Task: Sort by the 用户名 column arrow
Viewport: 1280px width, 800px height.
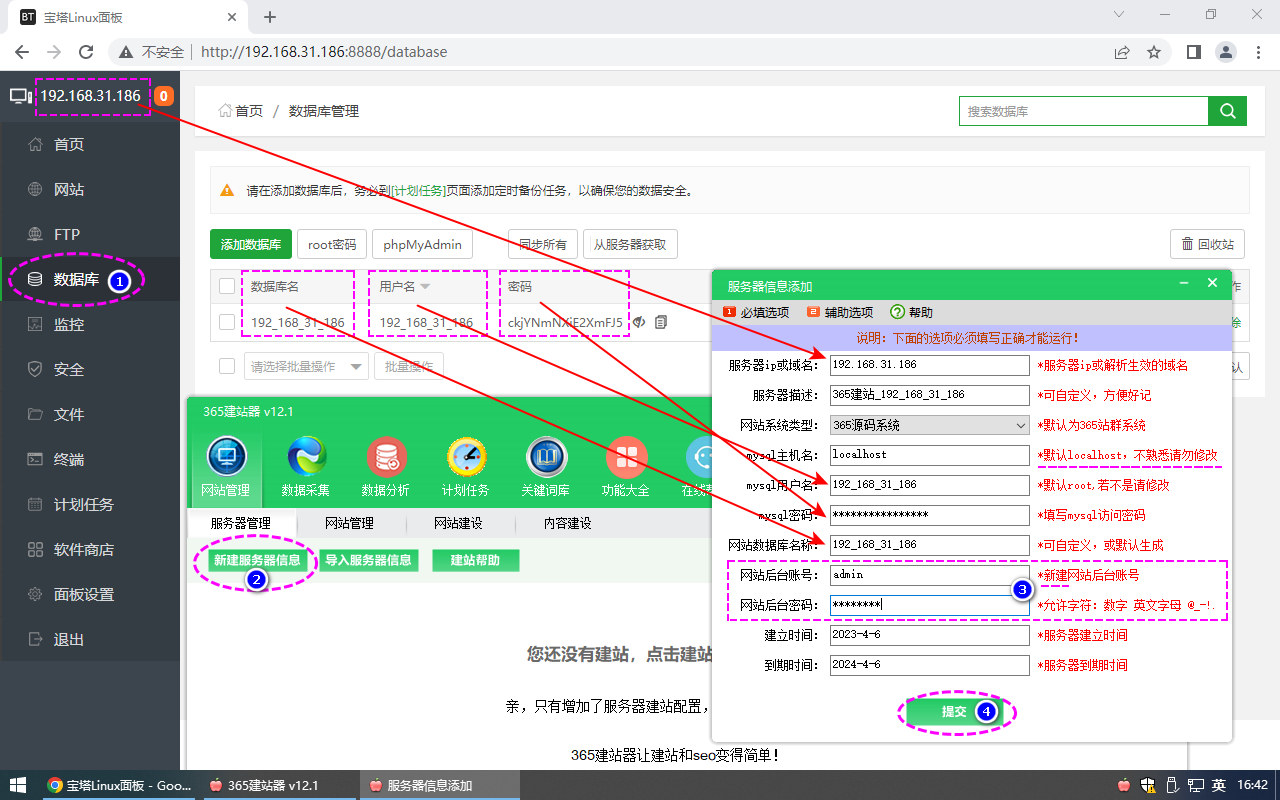Action: click(x=425, y=287)
